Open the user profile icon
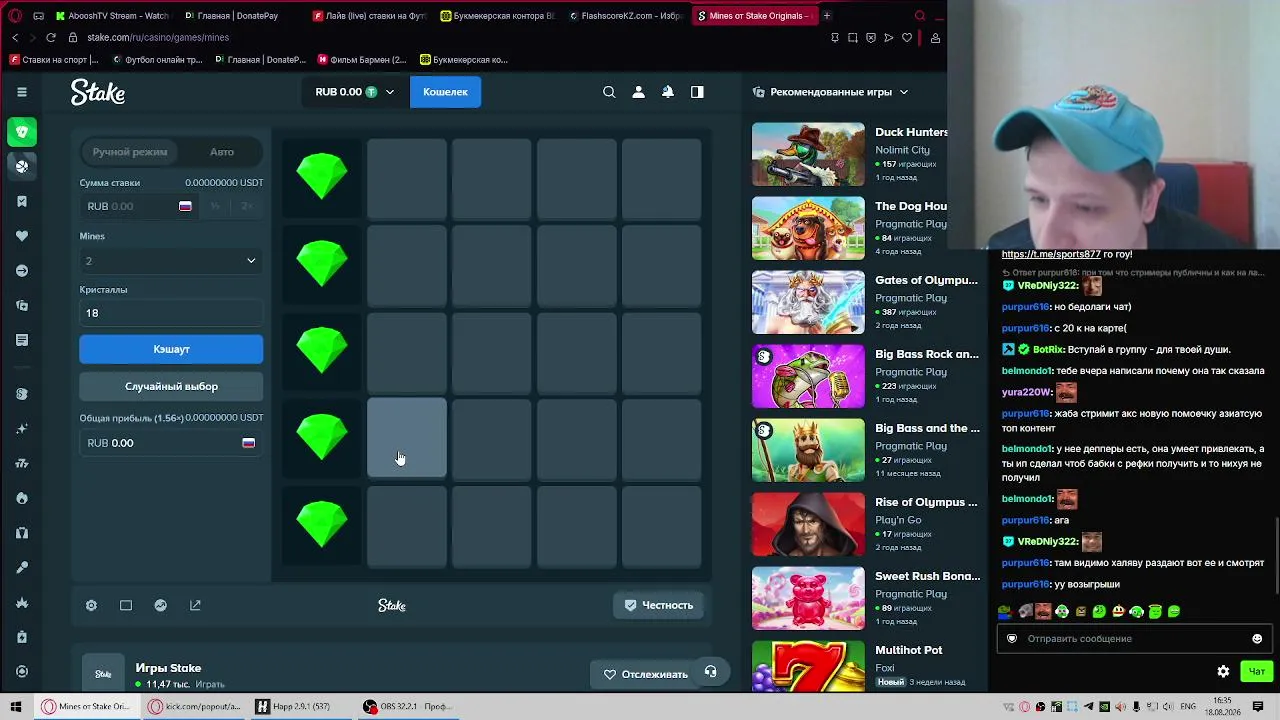 click(638, 92)
